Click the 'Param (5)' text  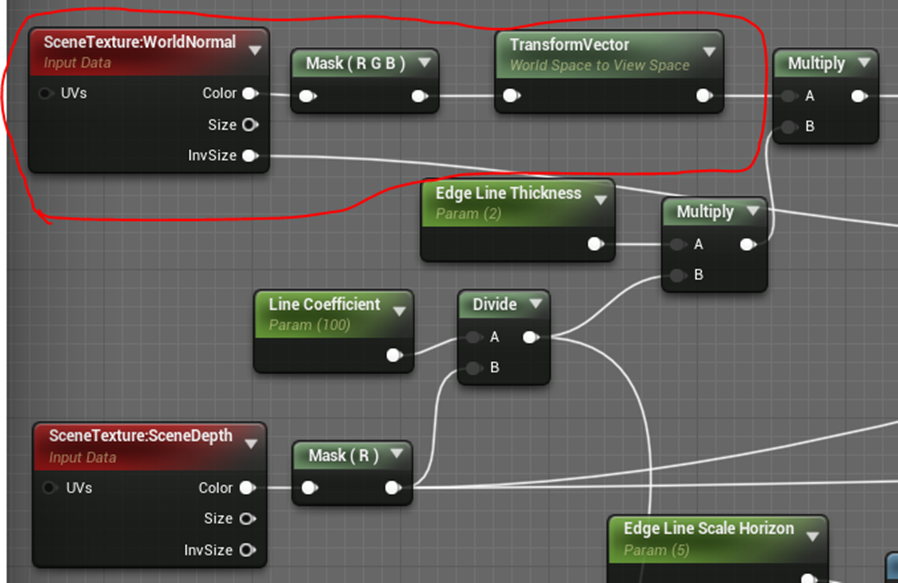pyautogui.click(x=656, y=550)
